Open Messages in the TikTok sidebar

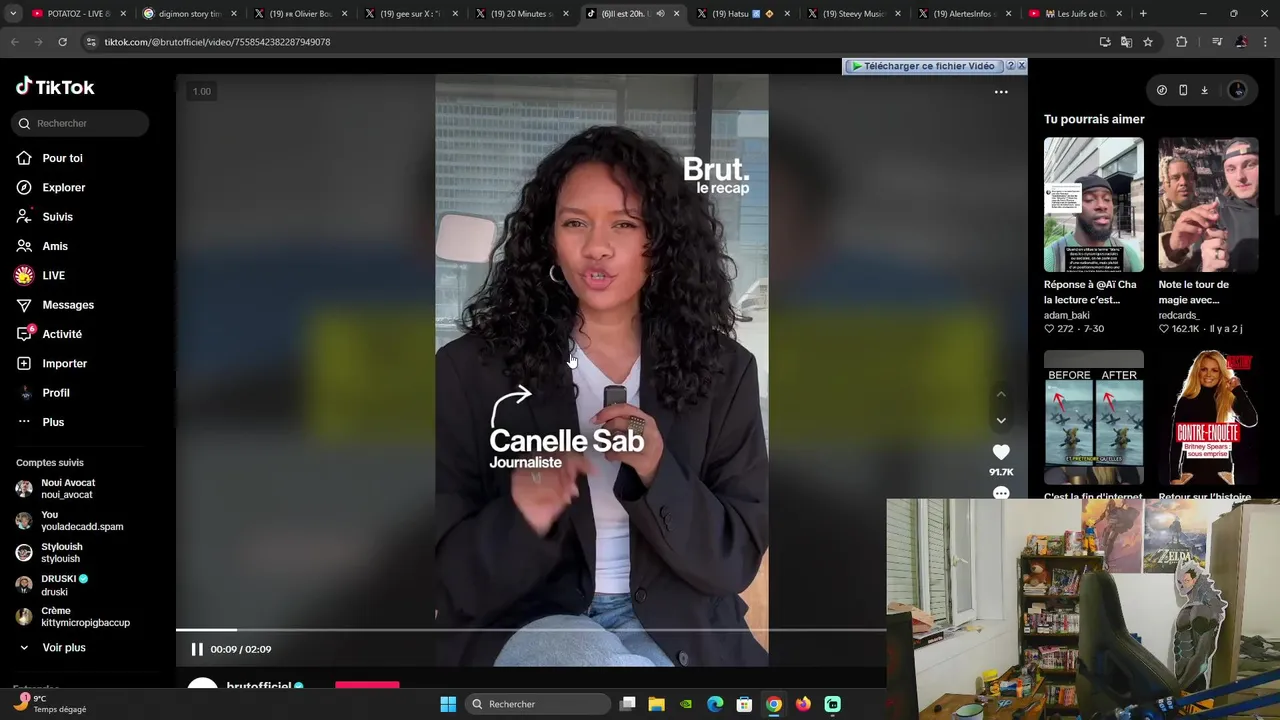tap(68, 305)
